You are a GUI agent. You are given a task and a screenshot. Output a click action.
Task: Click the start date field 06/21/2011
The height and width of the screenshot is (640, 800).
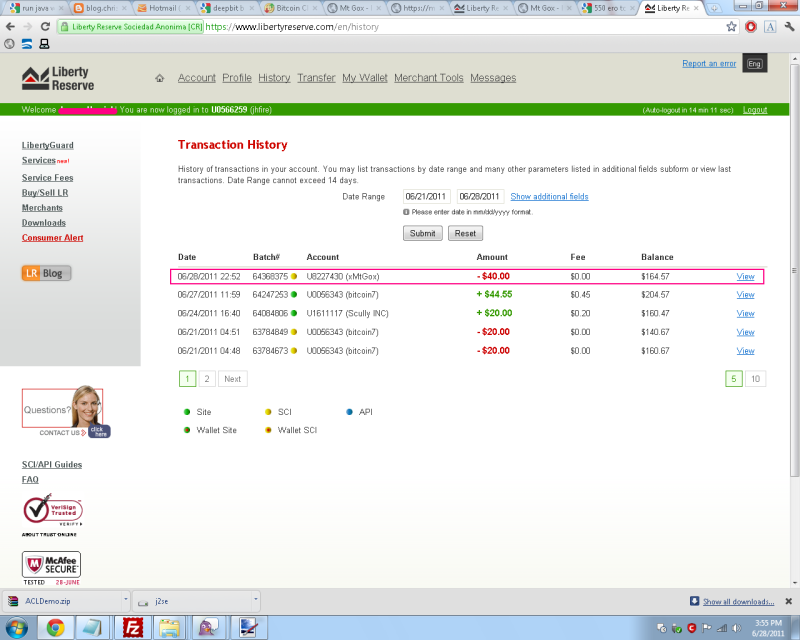(426, 197)
